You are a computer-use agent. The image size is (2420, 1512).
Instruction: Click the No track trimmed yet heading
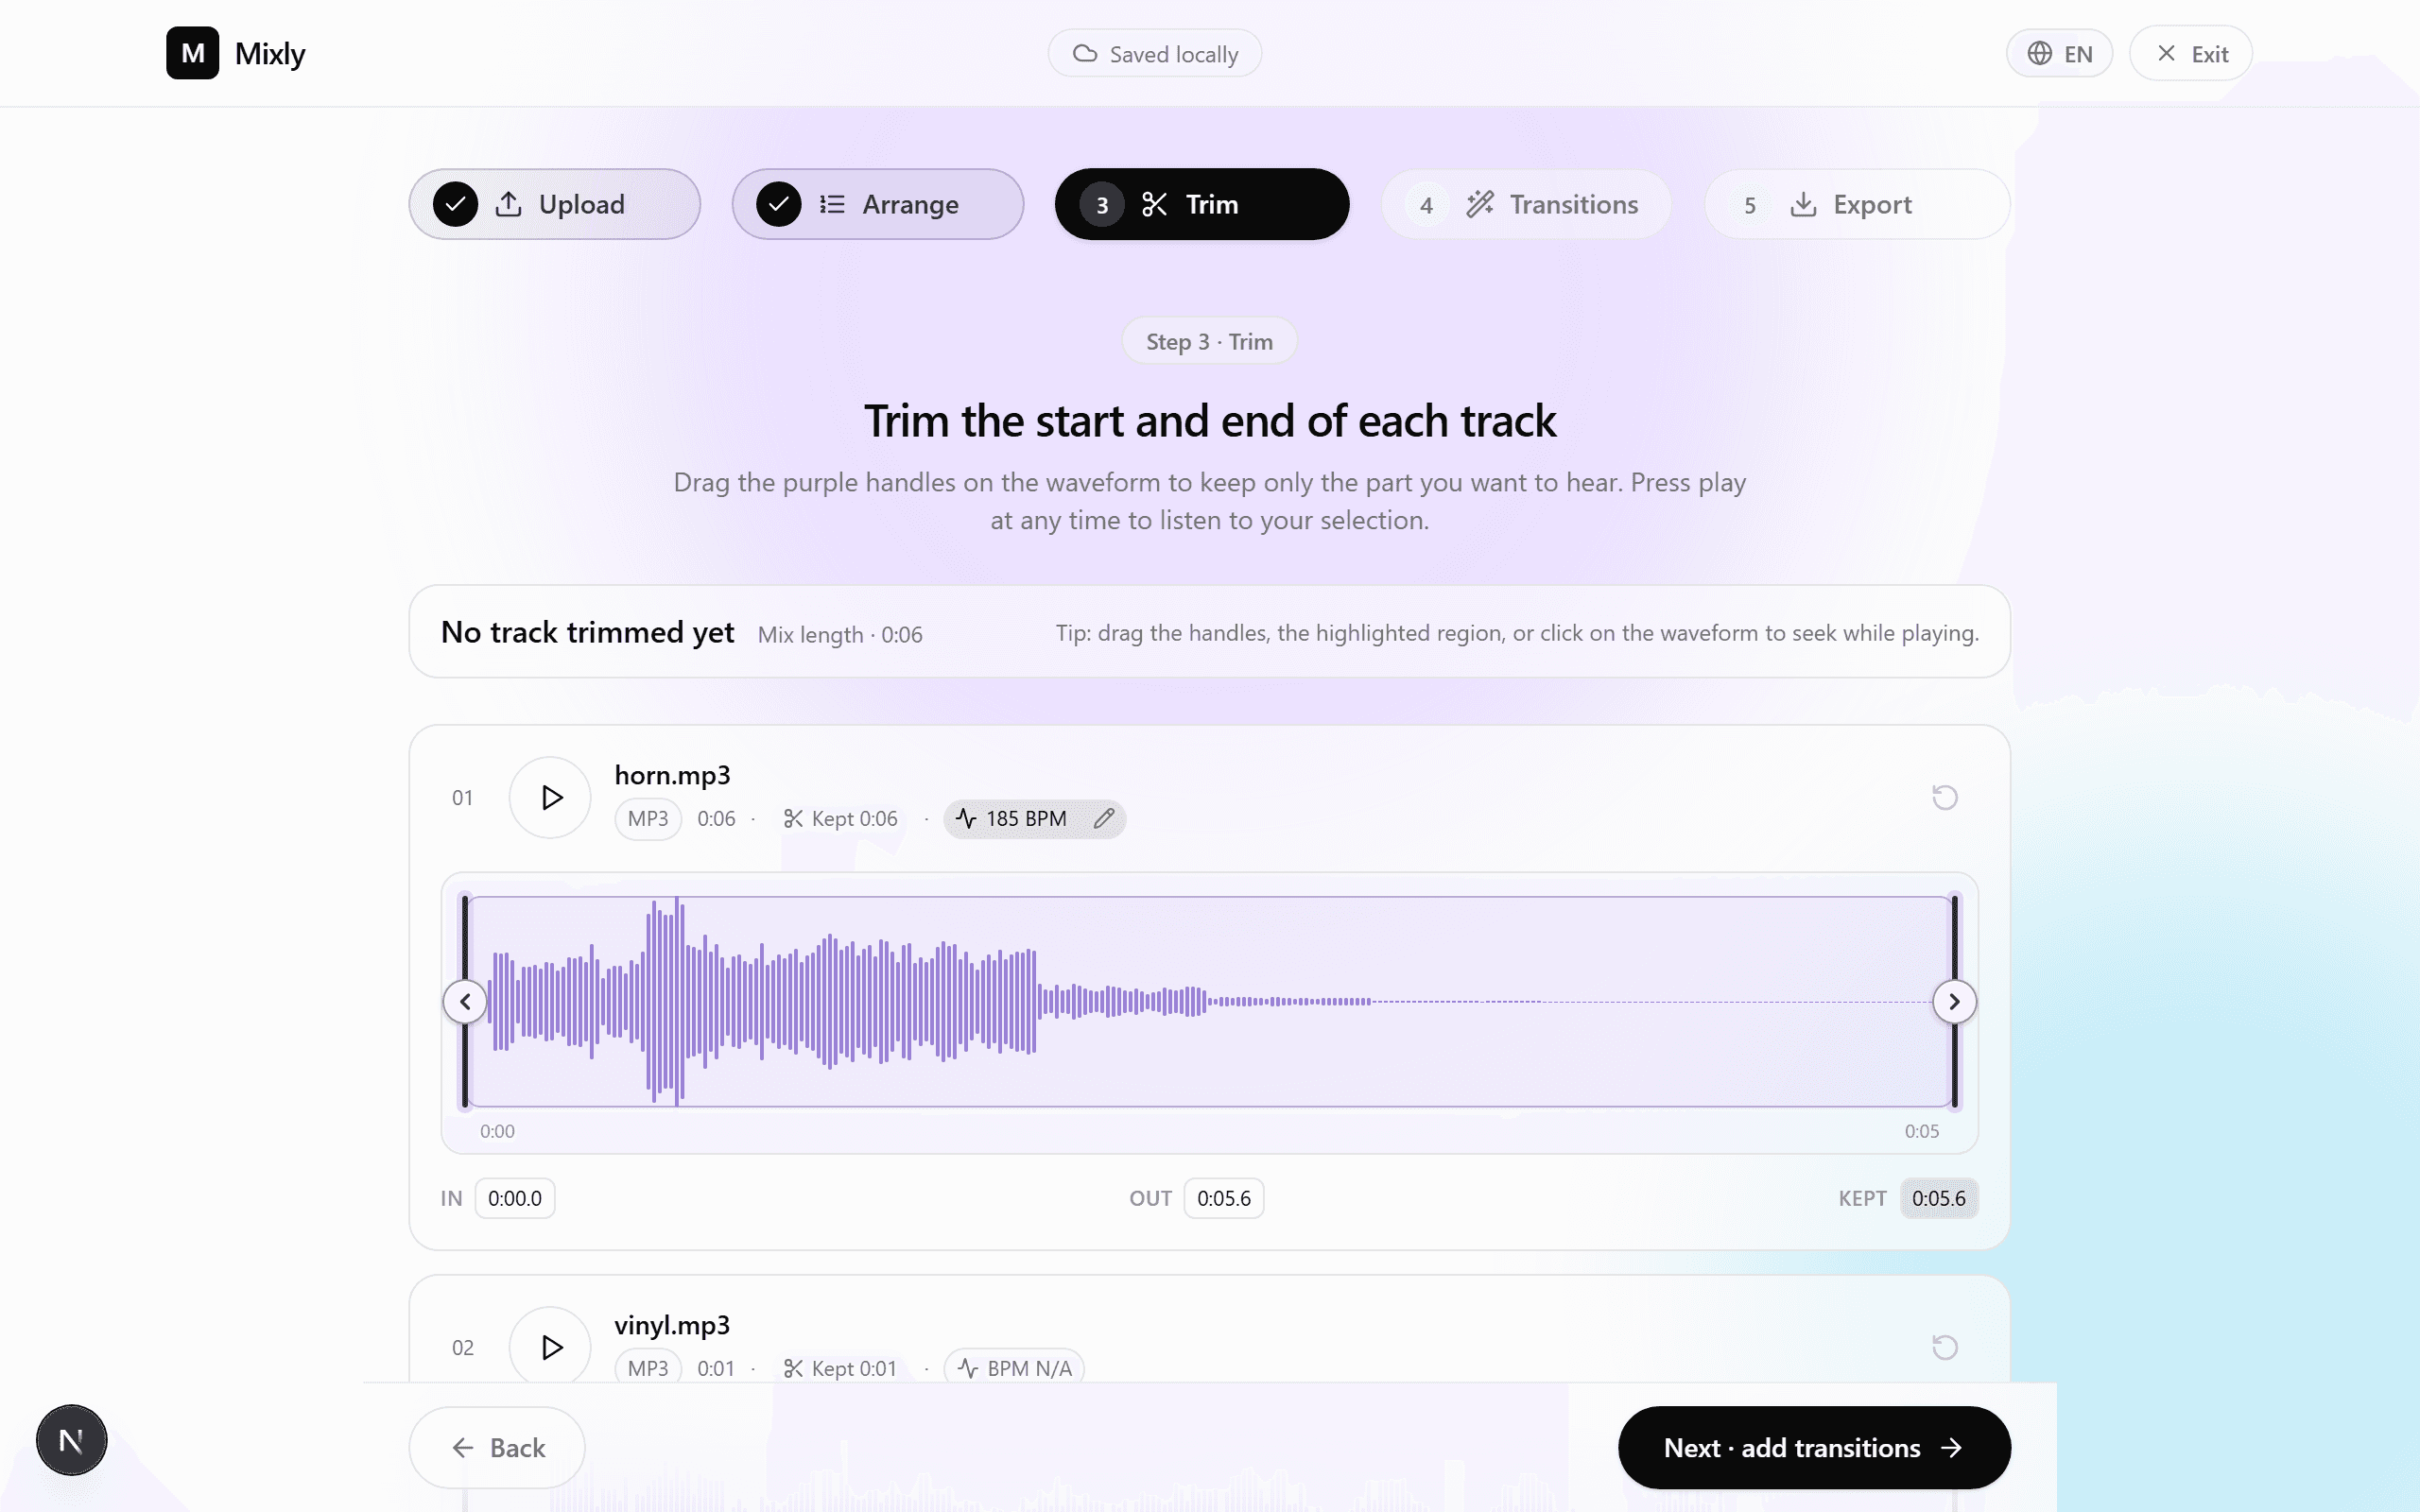(588, 632)
